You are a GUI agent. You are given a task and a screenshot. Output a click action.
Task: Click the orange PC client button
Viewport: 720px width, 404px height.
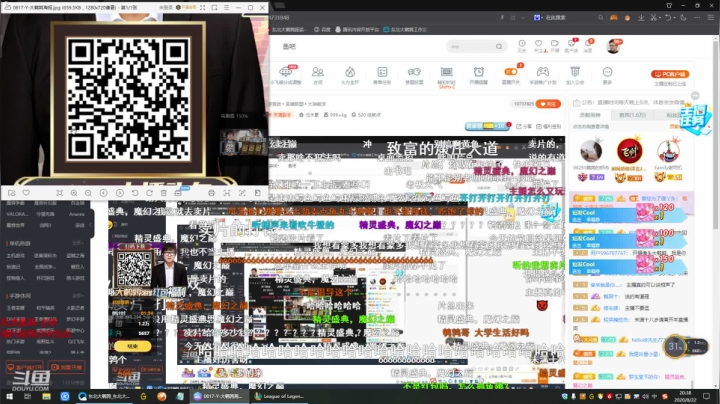click(670, 74)
